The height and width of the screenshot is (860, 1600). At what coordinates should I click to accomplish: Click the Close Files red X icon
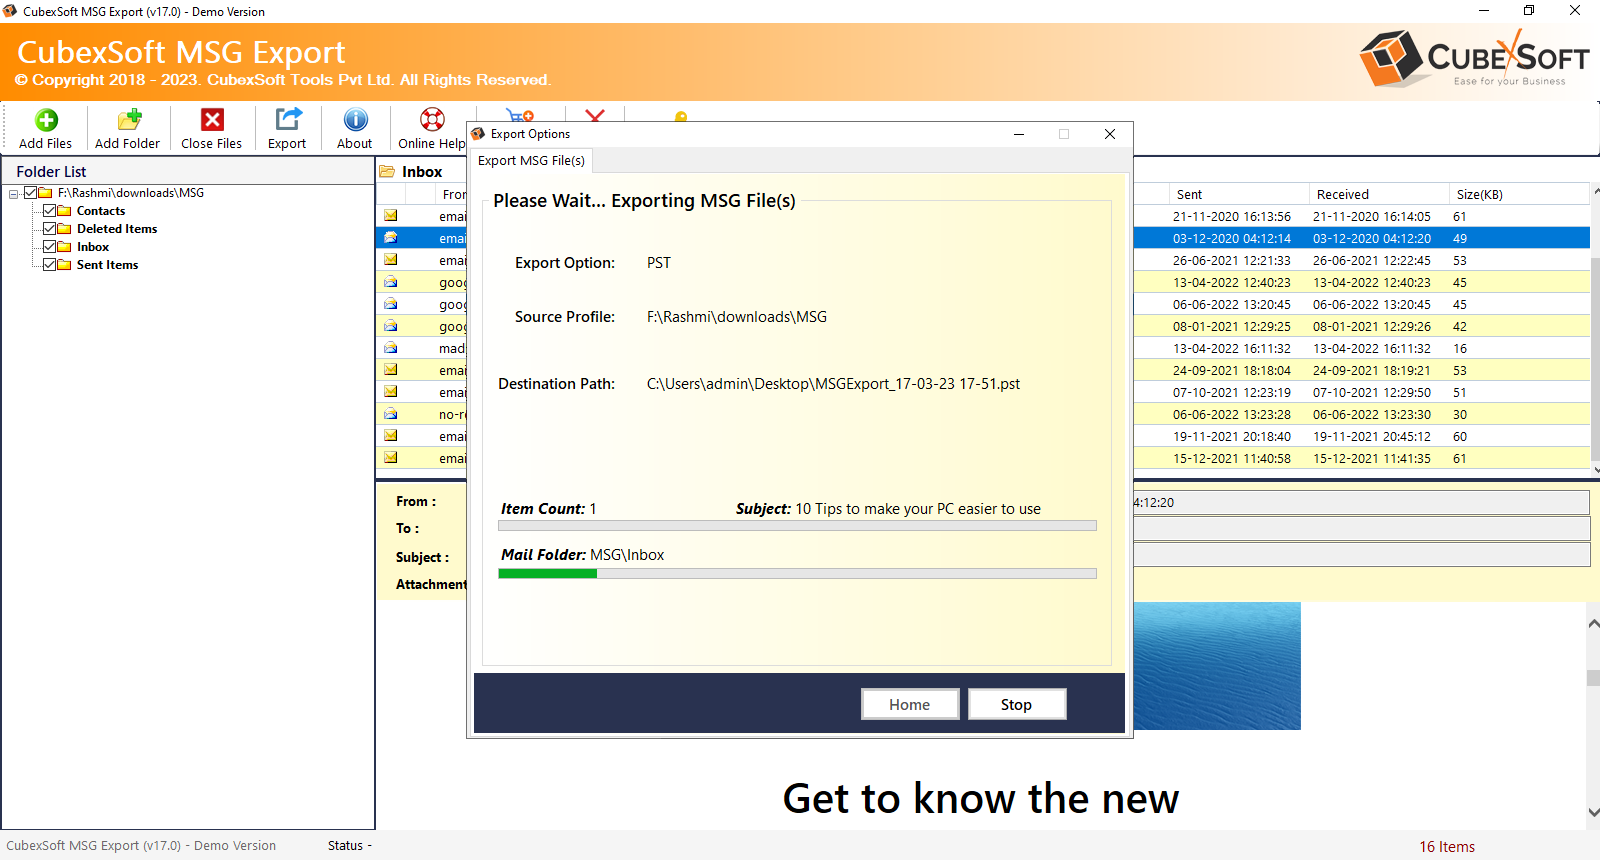pyautogui.click(x=212, y=120)
